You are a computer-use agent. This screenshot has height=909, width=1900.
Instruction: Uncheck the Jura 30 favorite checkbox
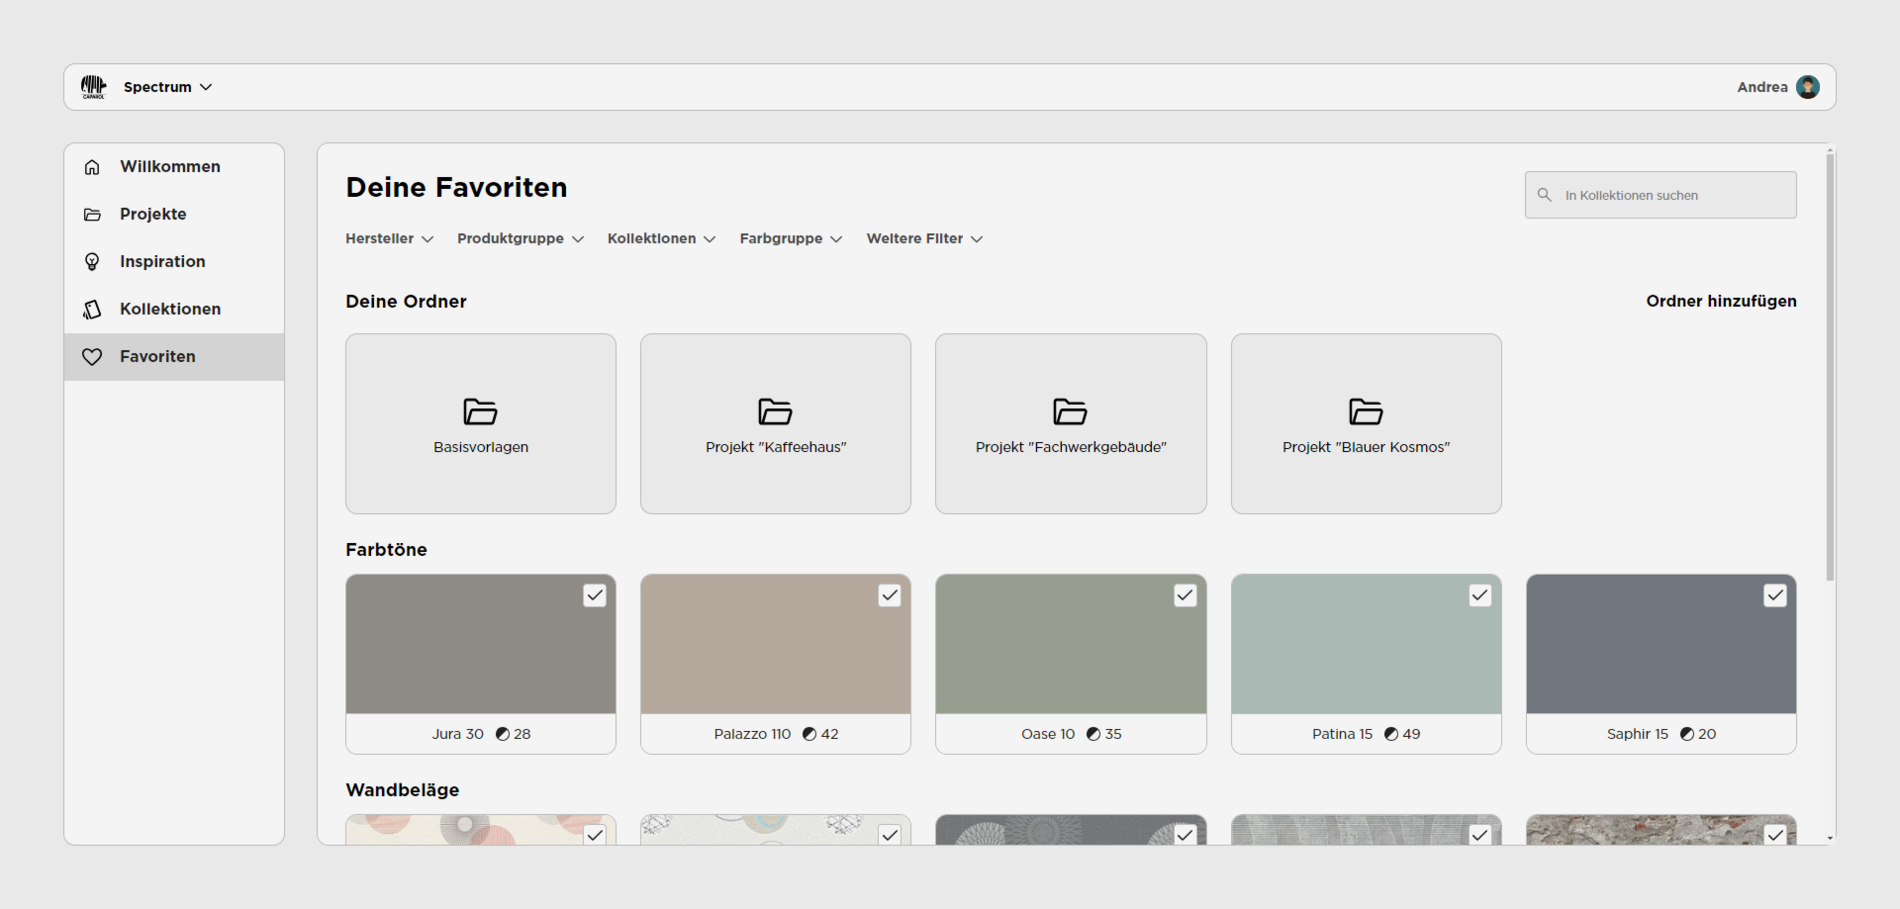(595, 595)
